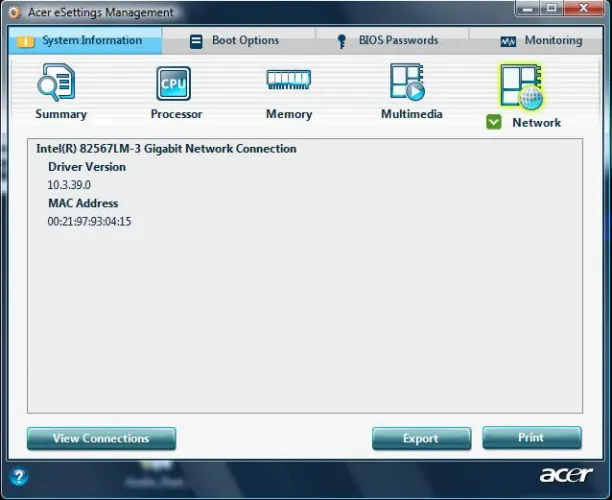612x500 pixels.
Task: Switch to the System Information tab
Action: 85,41
